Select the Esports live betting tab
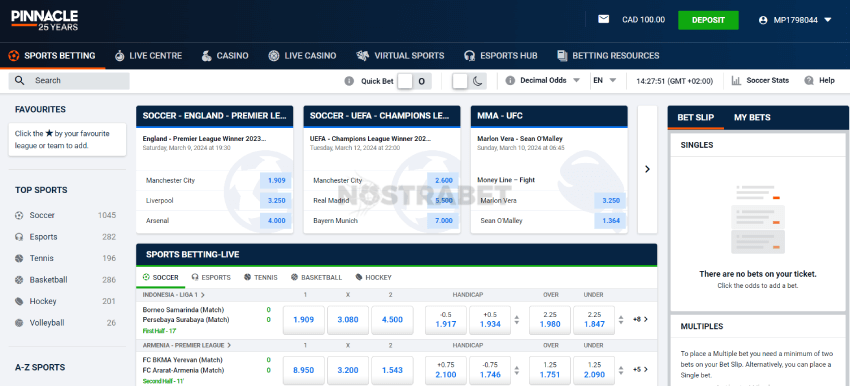The width and height of the screenshot is (850, 386). tap(210, 277)
